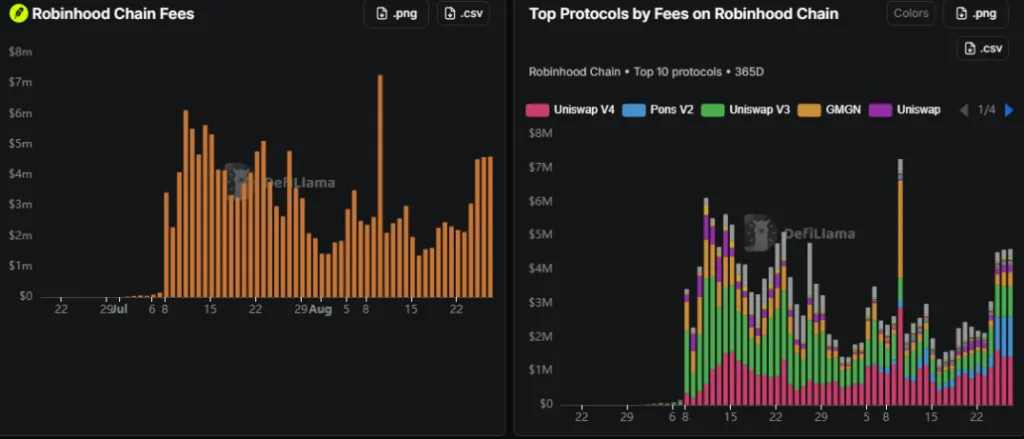This screenshot has width=1024, height=439.
Task: Toggle GMGN legend entry
Action: tap(829, 110)
